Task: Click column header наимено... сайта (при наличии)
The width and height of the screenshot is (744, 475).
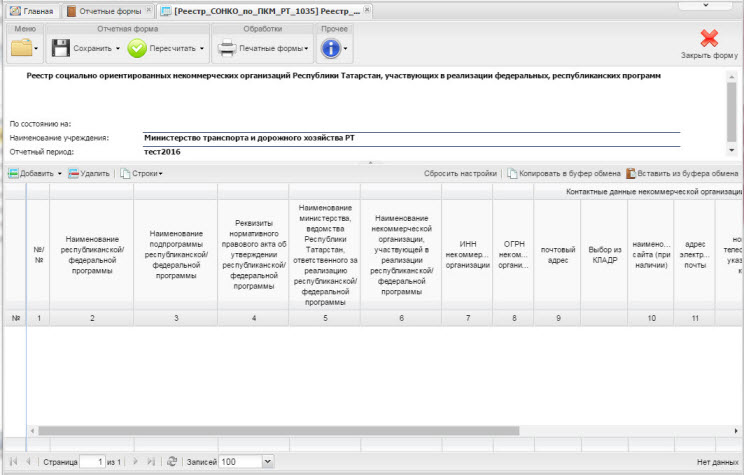Action: point(651,255)
